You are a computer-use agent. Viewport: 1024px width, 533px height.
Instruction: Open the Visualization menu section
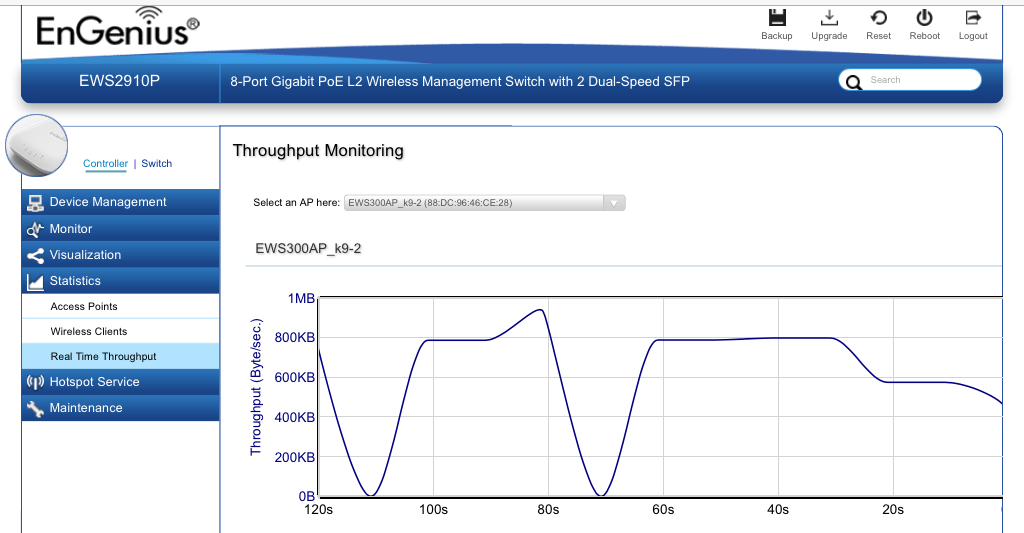[x=121, y=255]
